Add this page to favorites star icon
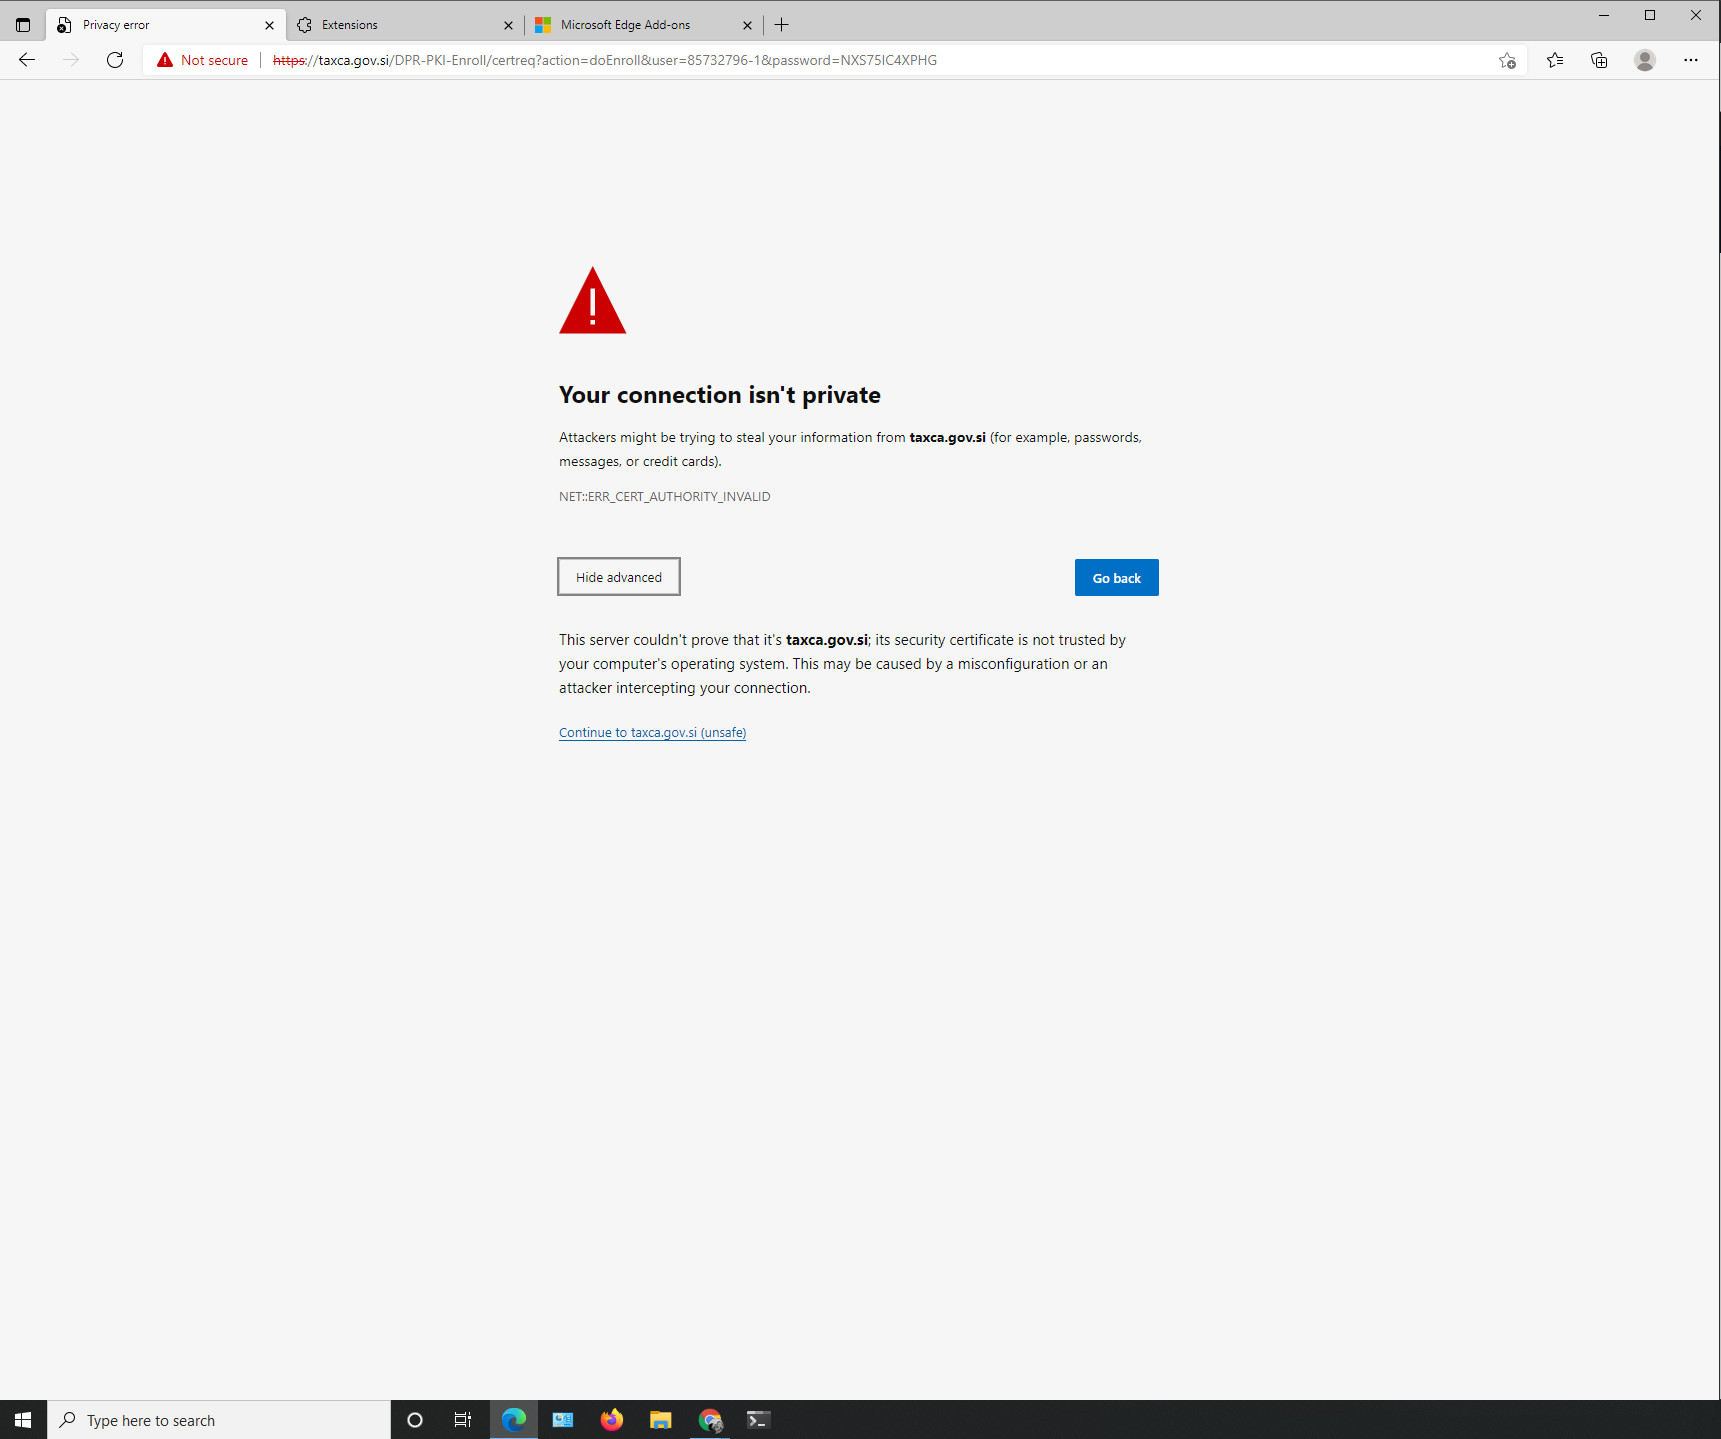This screenshot has width=1721, height=1439. pyautogui.click(x=1507, y=60)
